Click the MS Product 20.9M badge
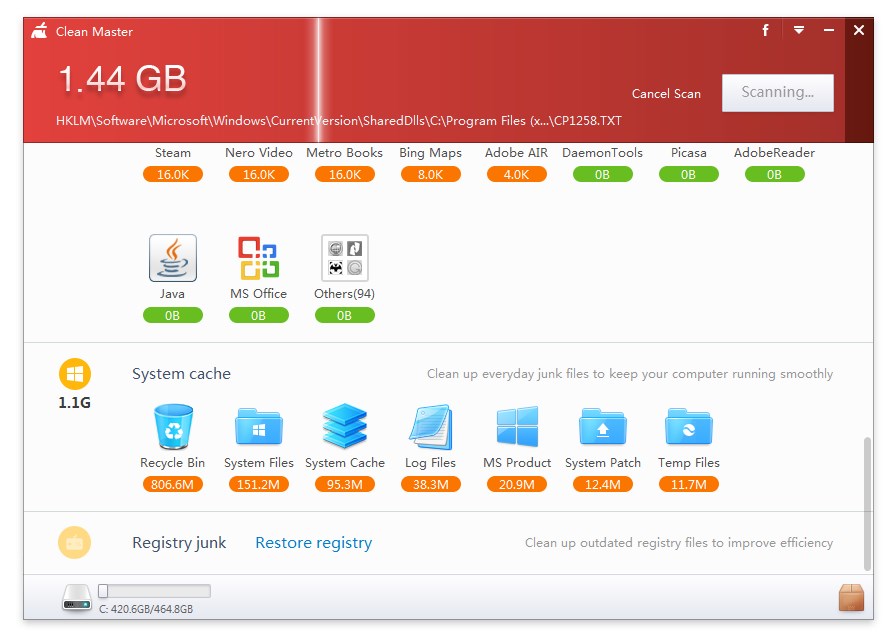The image size is (895, 637). [517, 484]
